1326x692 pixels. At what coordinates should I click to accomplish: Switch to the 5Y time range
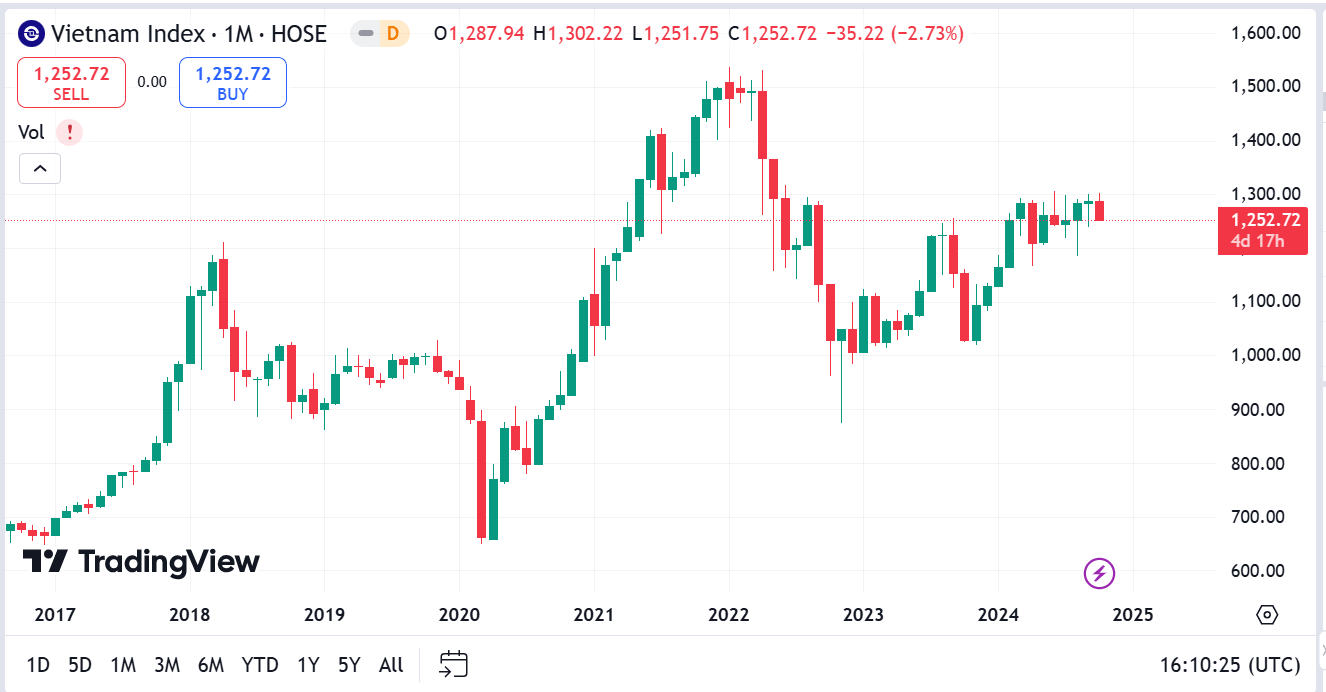coord(348,664)
